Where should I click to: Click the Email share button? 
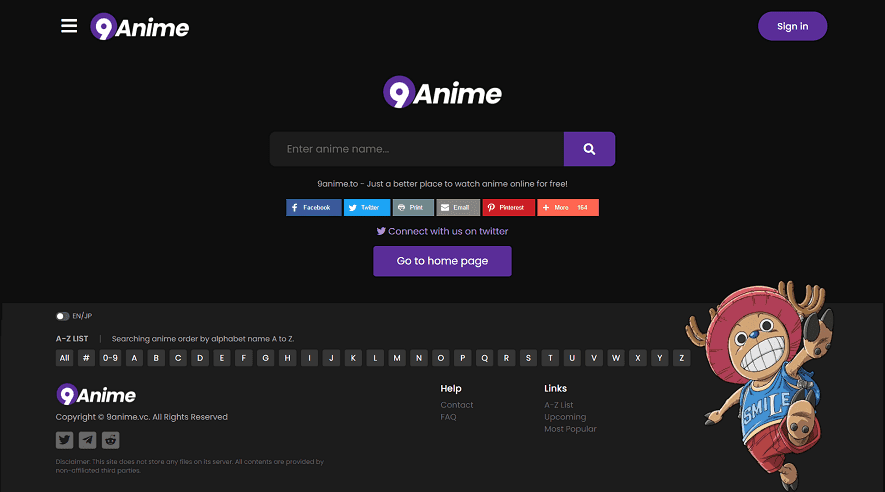[458, 208]
